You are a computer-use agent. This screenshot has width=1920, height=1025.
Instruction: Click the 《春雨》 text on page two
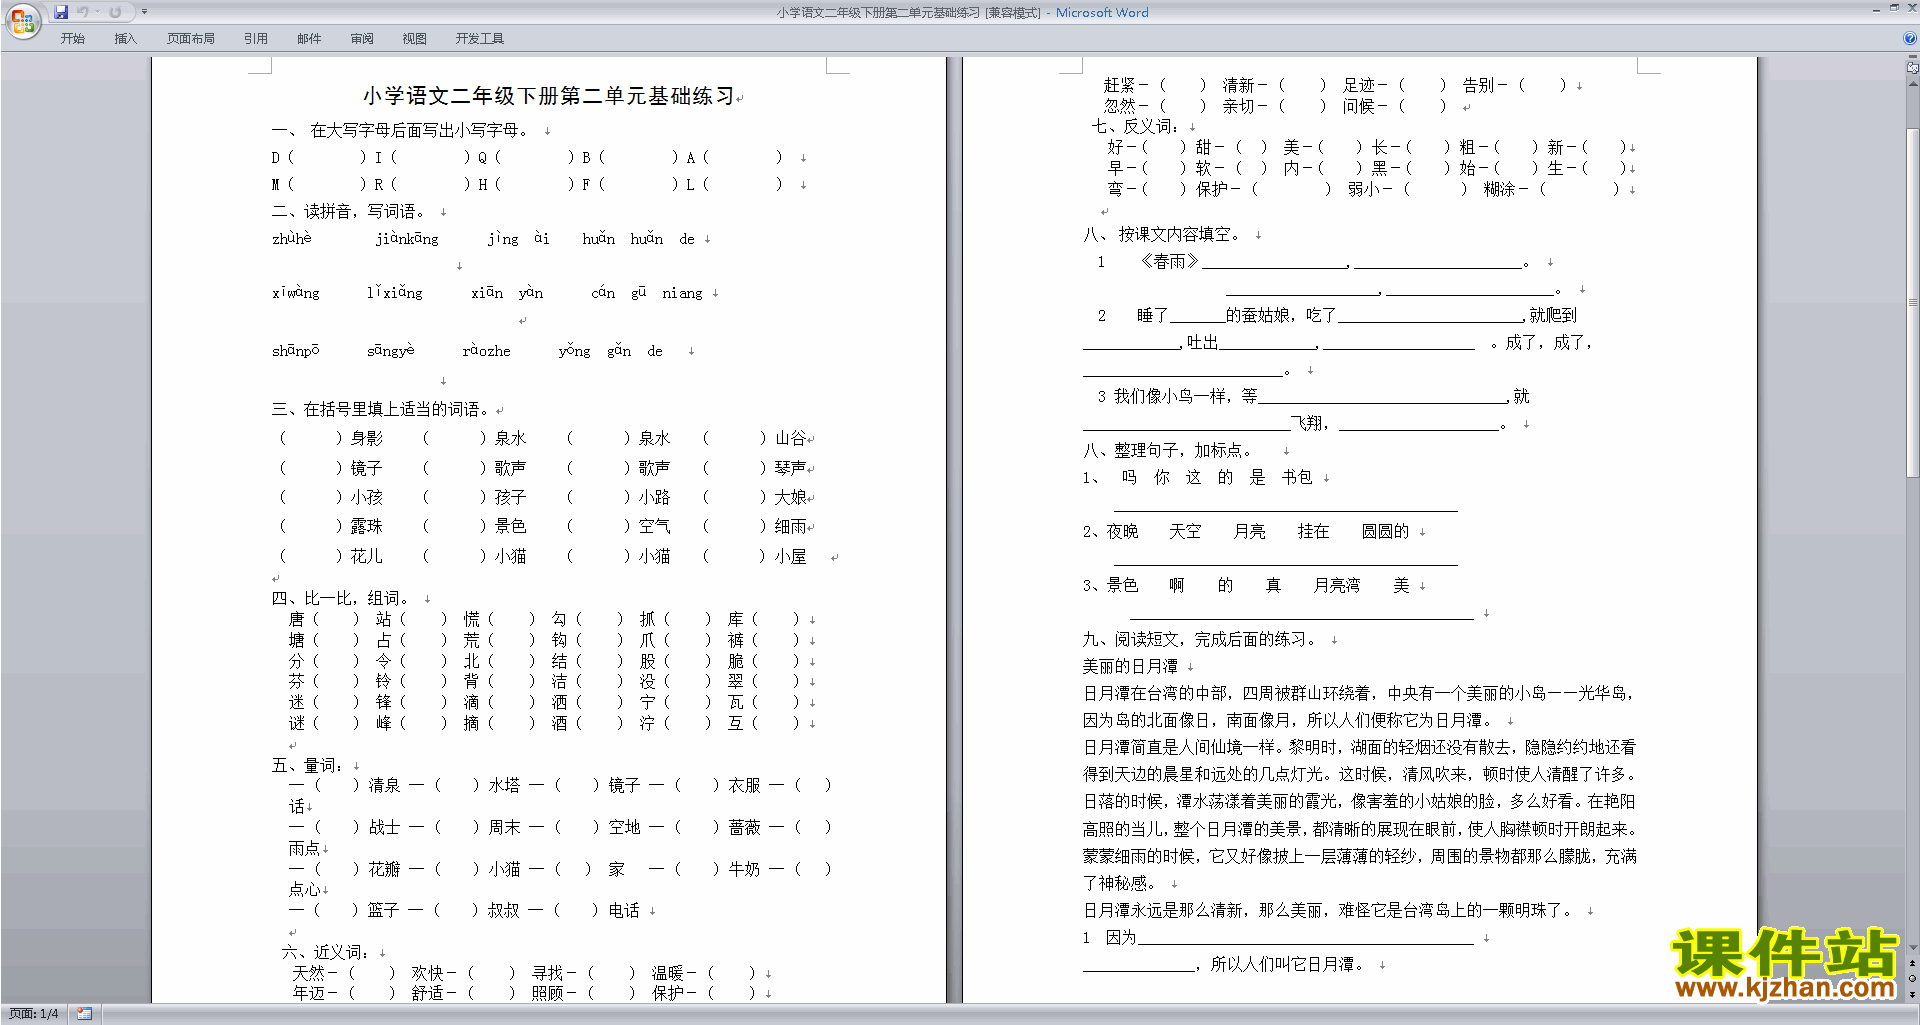[x=1169, y=262]
